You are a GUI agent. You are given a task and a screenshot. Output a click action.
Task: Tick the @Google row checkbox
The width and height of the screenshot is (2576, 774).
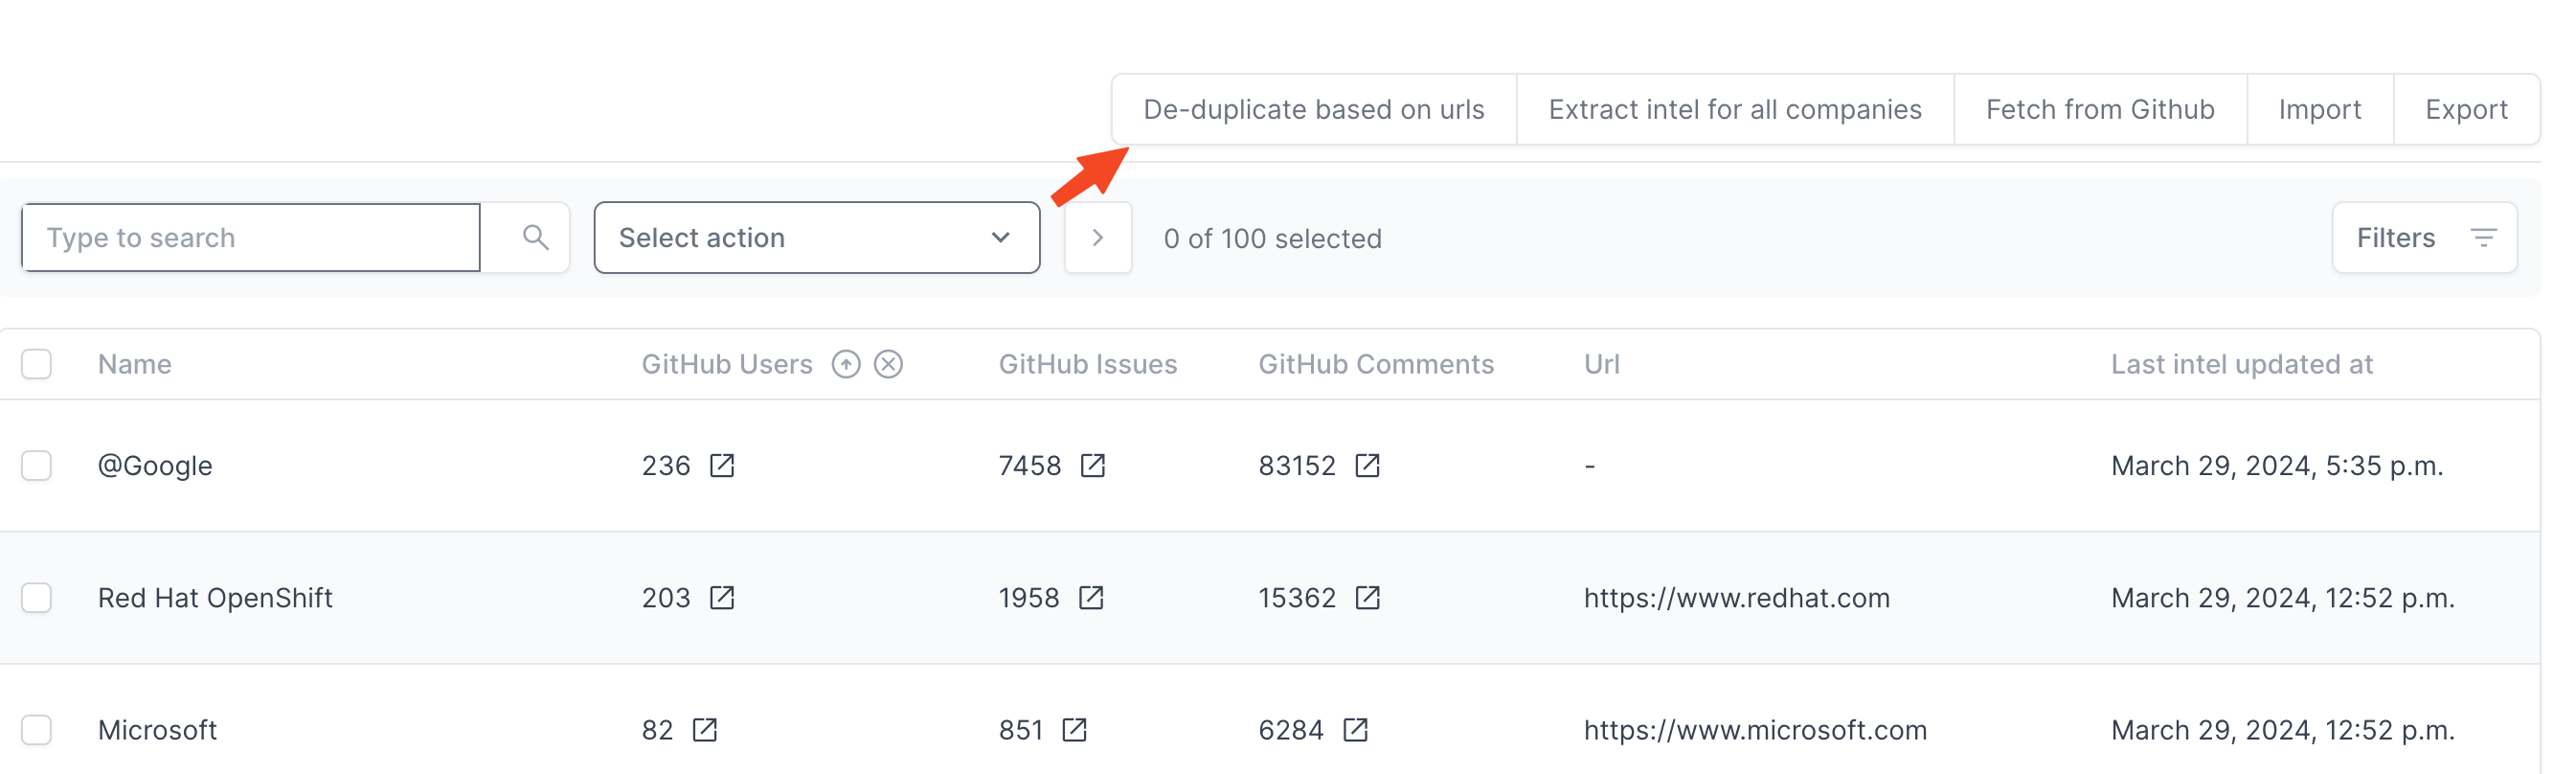[37, 465]
